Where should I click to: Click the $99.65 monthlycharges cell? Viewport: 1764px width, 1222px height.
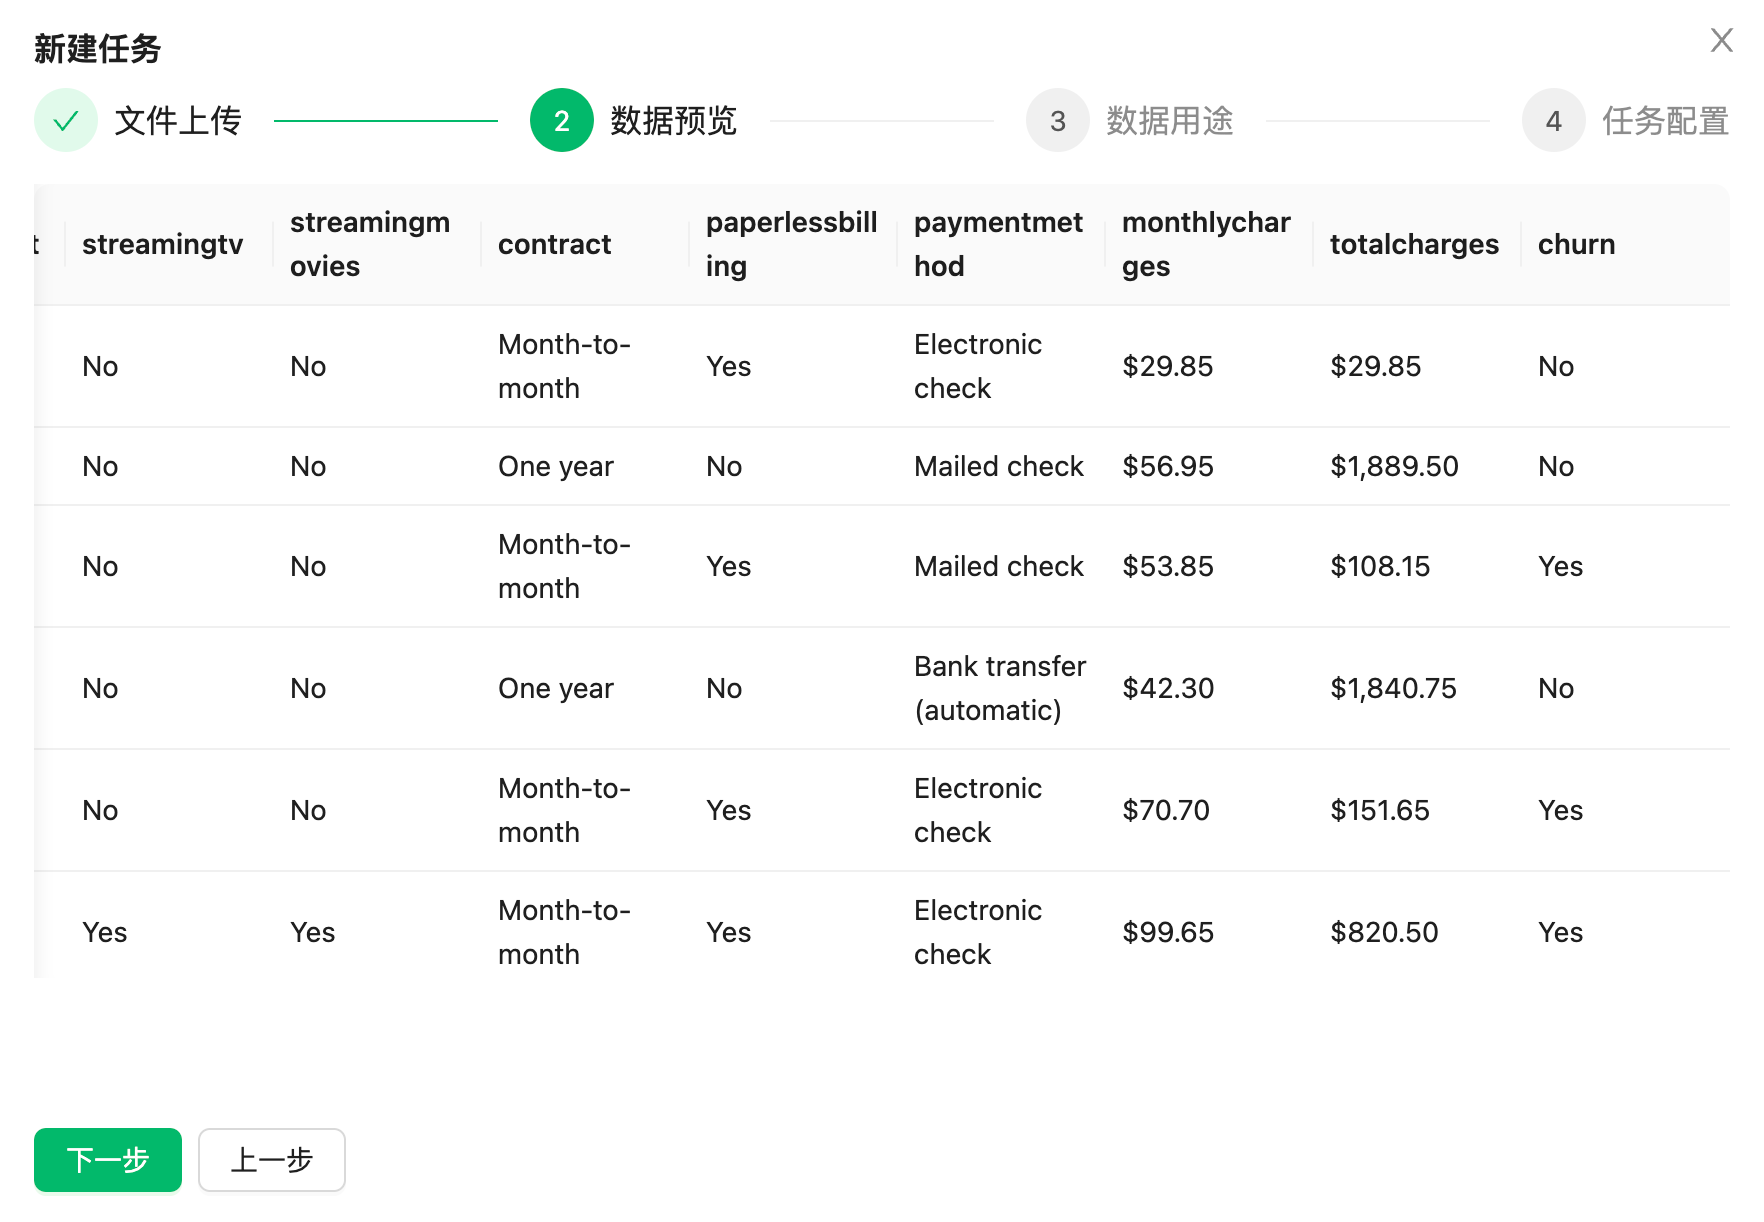tap(1167, 932)
